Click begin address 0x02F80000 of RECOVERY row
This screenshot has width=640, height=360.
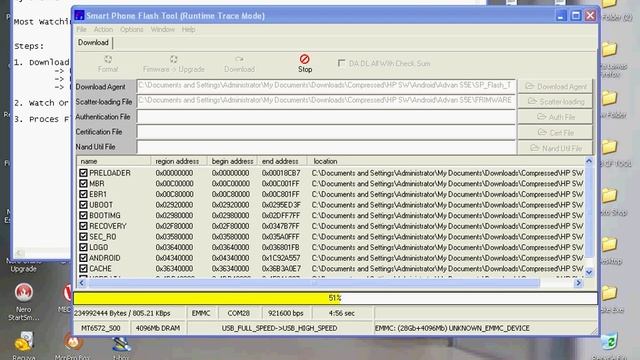pos(230,226)
